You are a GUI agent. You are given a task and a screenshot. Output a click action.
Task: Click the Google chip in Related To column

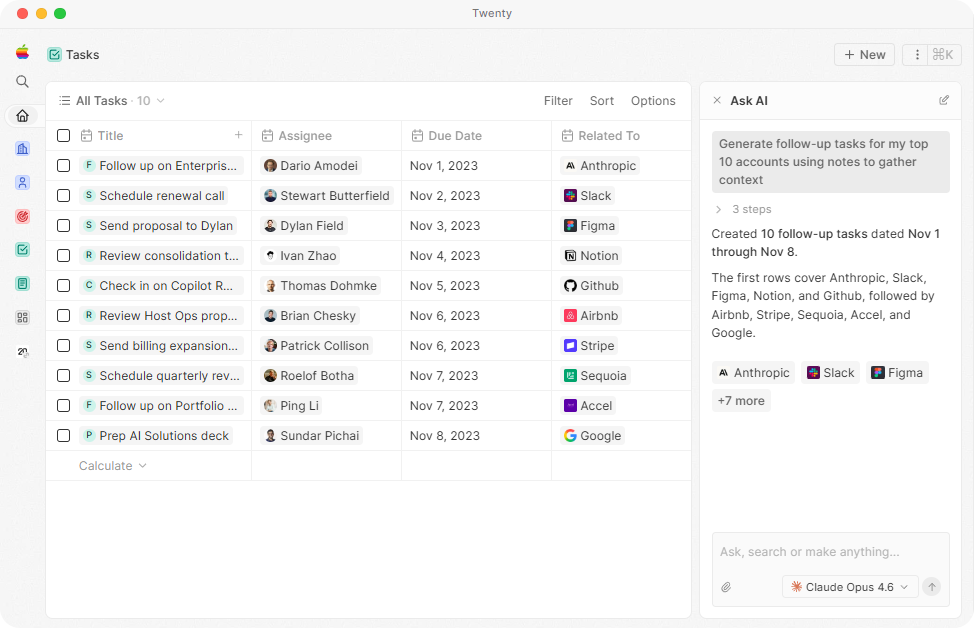[593, 435]
